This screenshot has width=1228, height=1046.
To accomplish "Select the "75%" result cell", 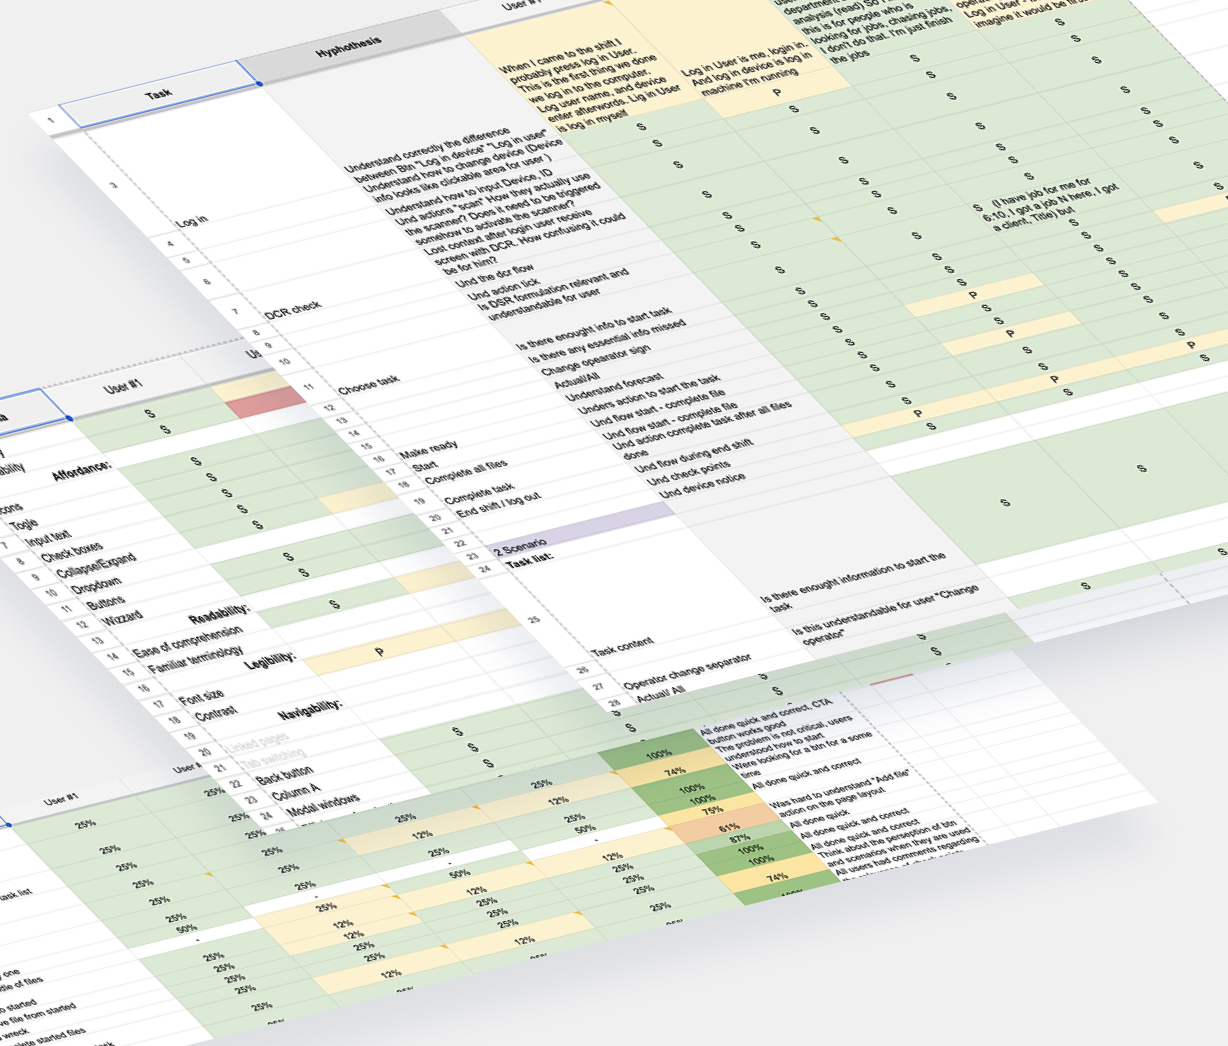I will click(x=711, y=809).
